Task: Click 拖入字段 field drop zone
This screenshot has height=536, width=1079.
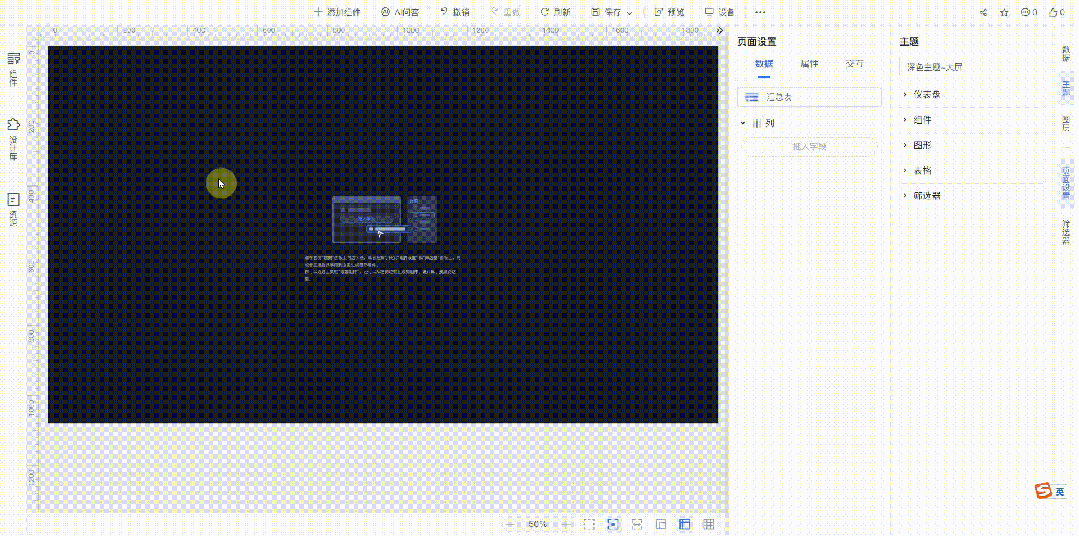Action: pyautogui.click(x=809, y=147)
